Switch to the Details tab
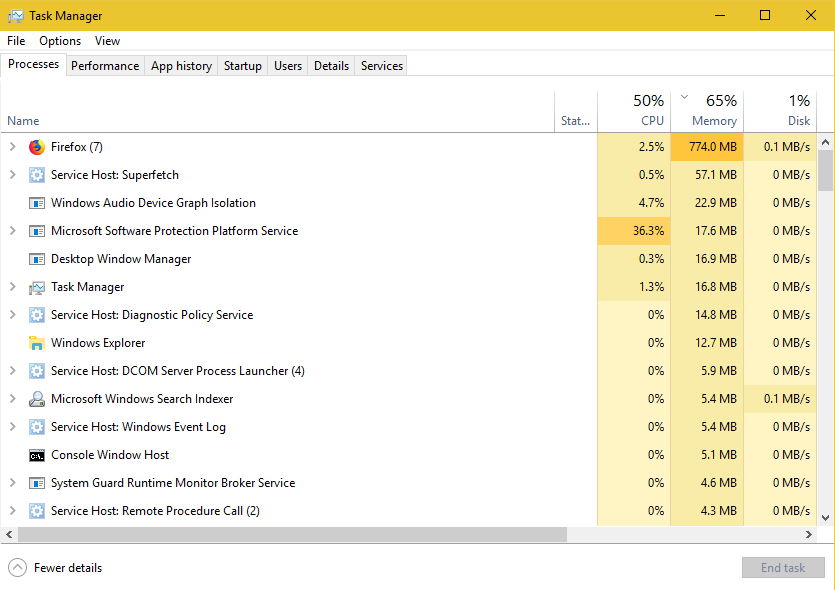This screenshot has height=590, width=835. click(x=331, y=66)
